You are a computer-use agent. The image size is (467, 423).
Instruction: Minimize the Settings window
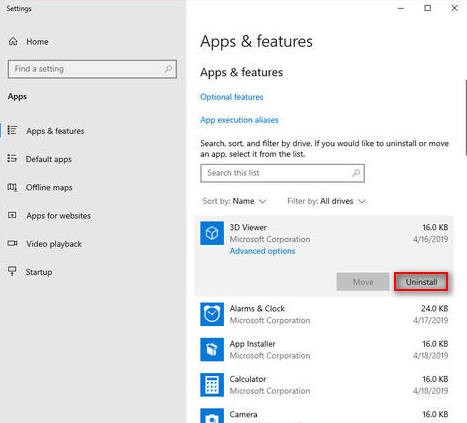pyautogui.click(x=401, y=8)
